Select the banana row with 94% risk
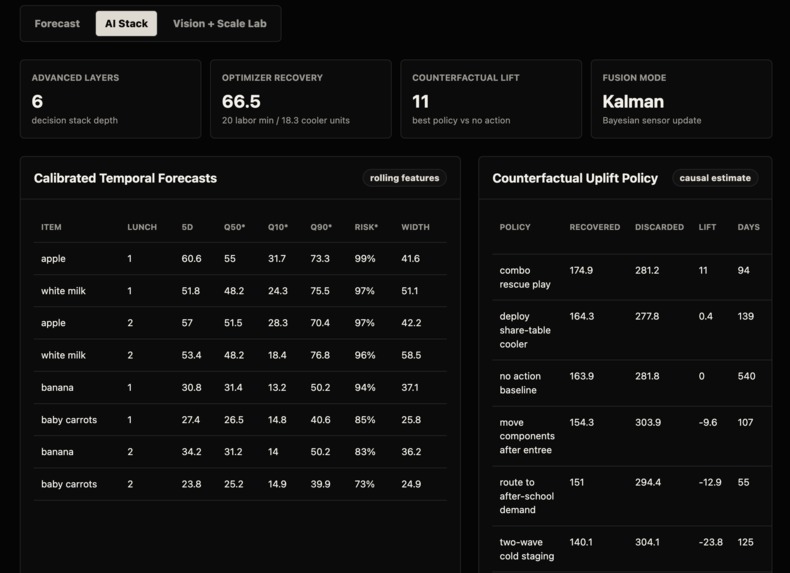This screenshot has height=573, width=790. [240, 388]
